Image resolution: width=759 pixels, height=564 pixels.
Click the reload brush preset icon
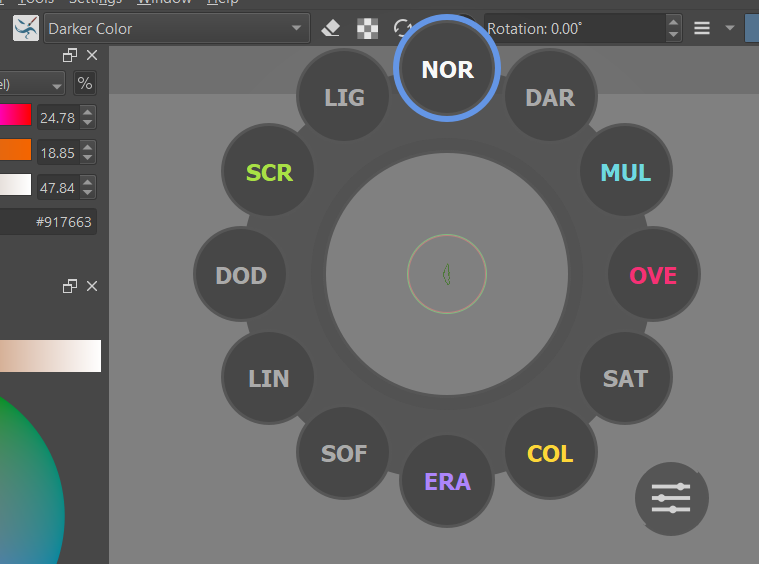(x=402, y=28)
